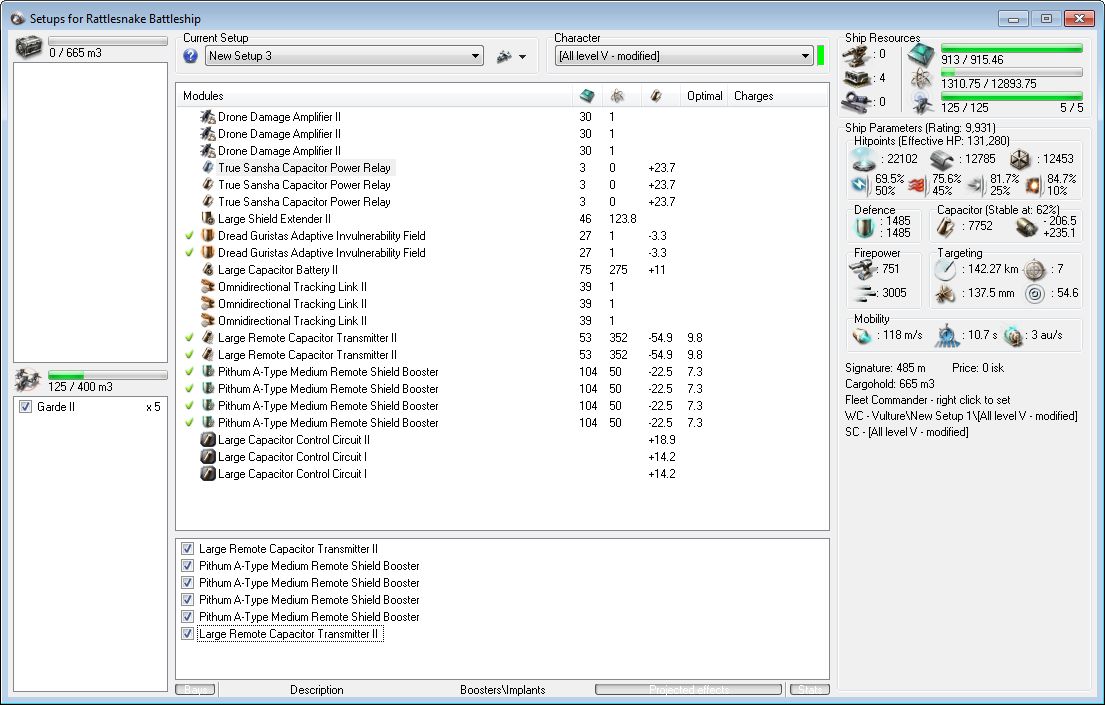Click the cargo hold icon above 0 / 665 m3
This screenshot has height=705, width=1105.
tap(29, 47)
